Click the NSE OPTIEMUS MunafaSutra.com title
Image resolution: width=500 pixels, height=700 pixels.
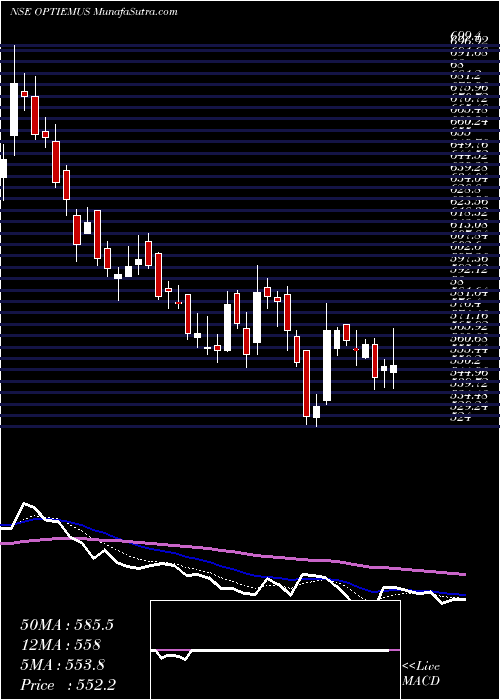click(94, 12)
